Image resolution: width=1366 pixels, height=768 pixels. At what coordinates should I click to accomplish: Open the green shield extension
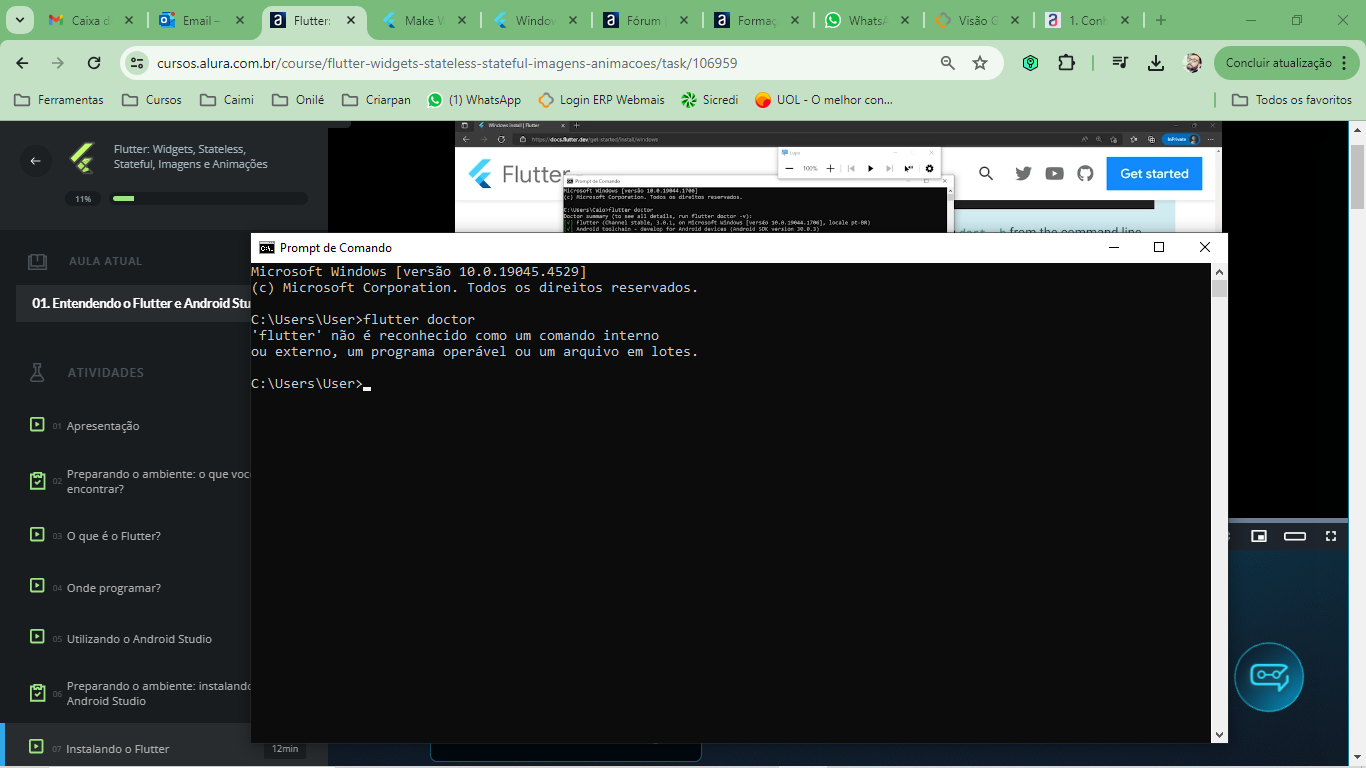point(1030,63)
